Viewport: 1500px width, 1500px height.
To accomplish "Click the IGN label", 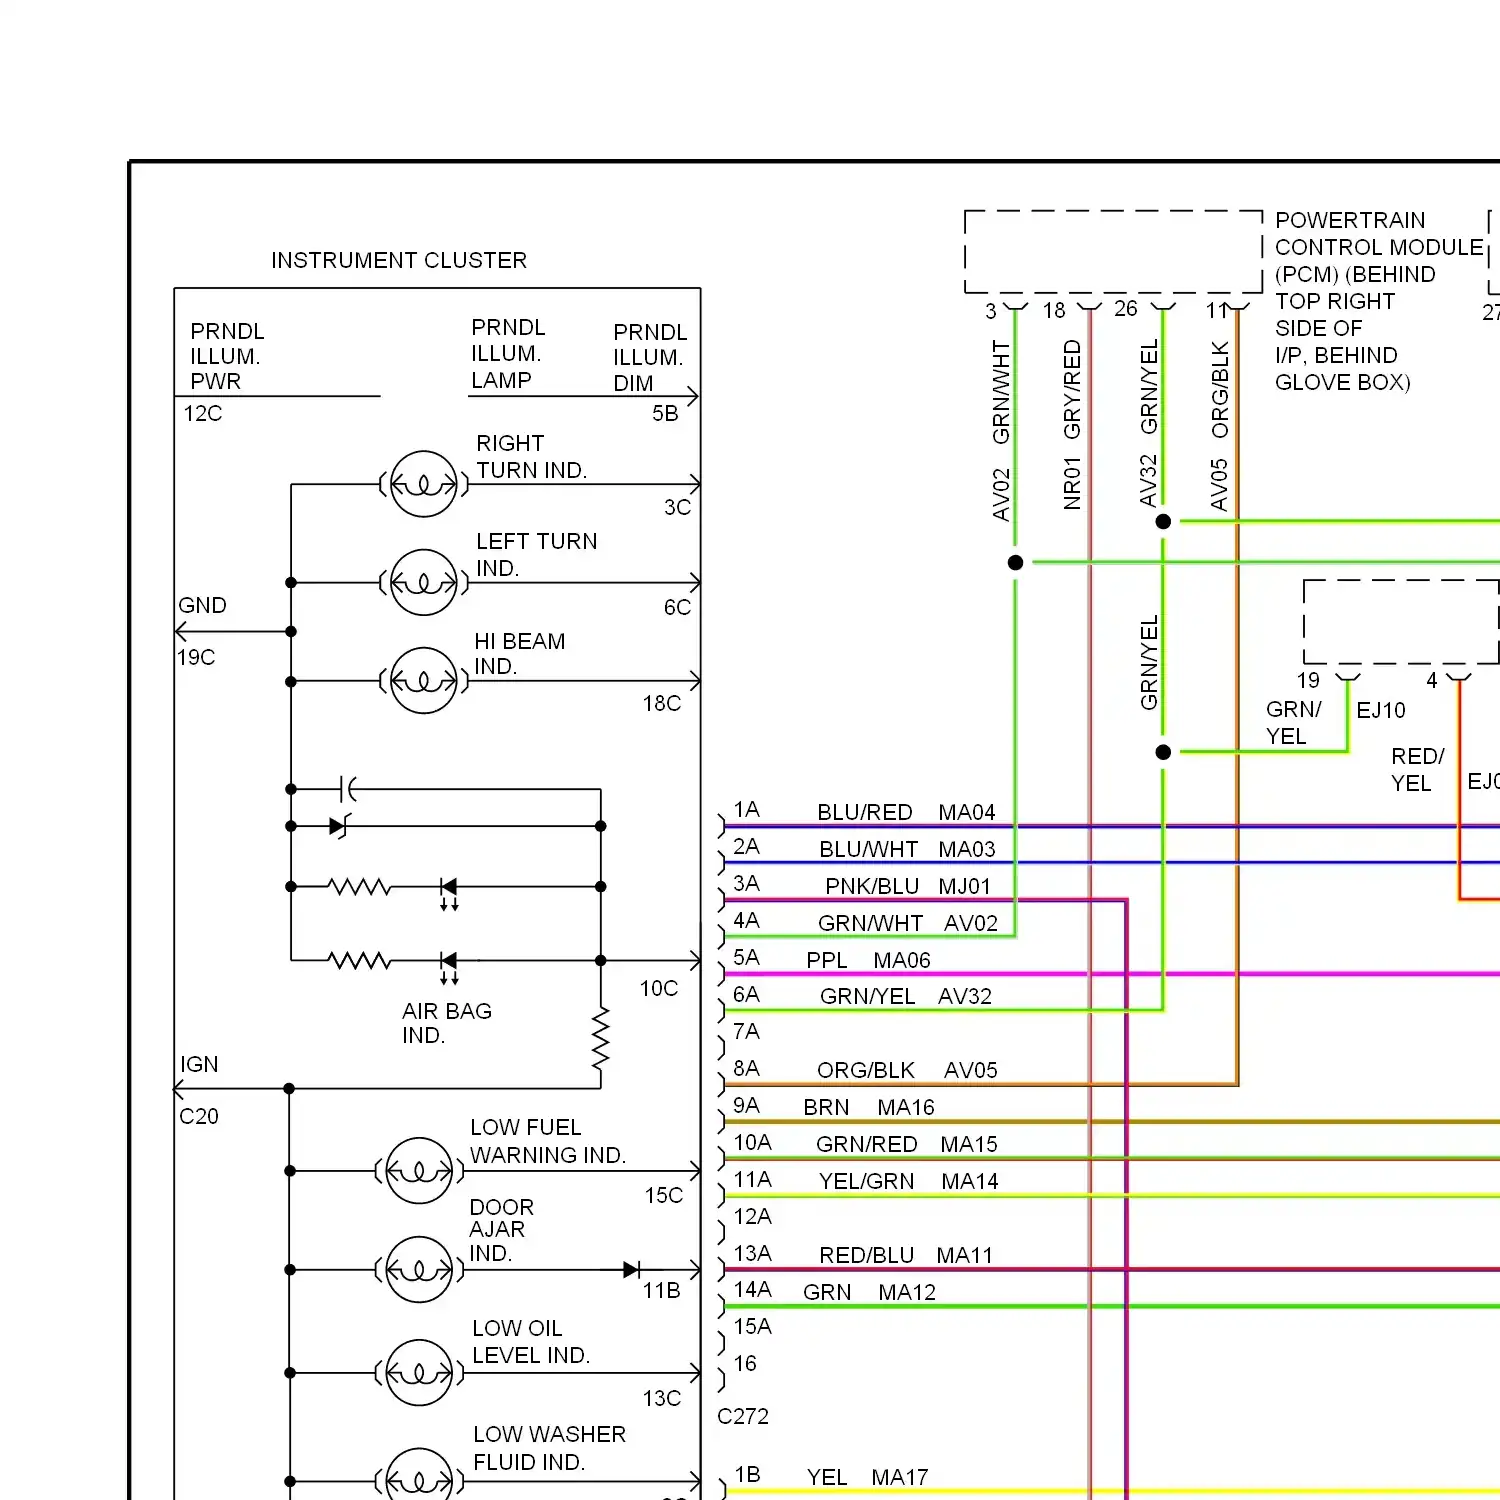I will 199,1064.
